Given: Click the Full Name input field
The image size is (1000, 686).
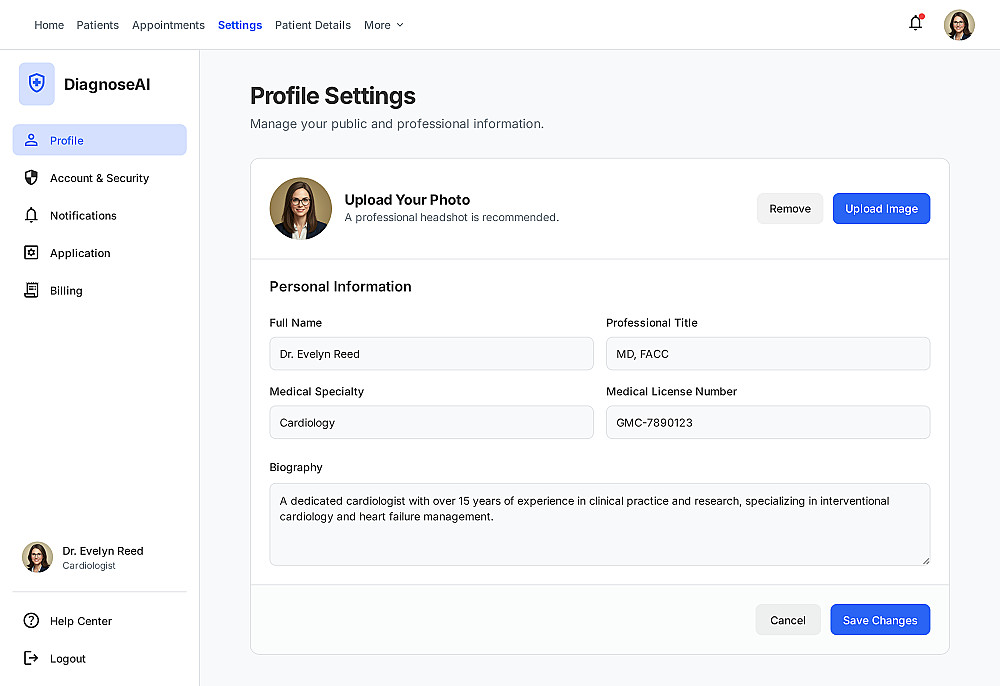Looking at the screenshot, I should coord(431,354).
